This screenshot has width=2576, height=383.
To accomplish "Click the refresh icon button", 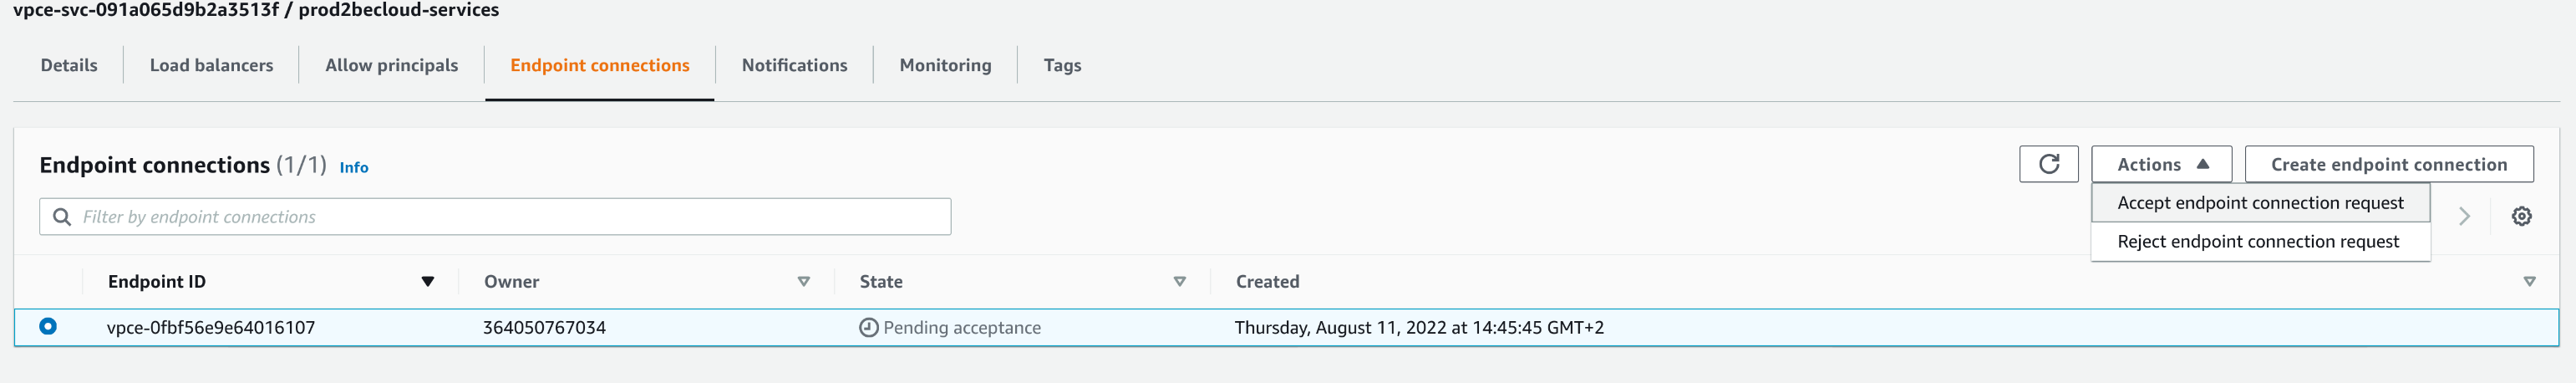I will pos(2048,164).
